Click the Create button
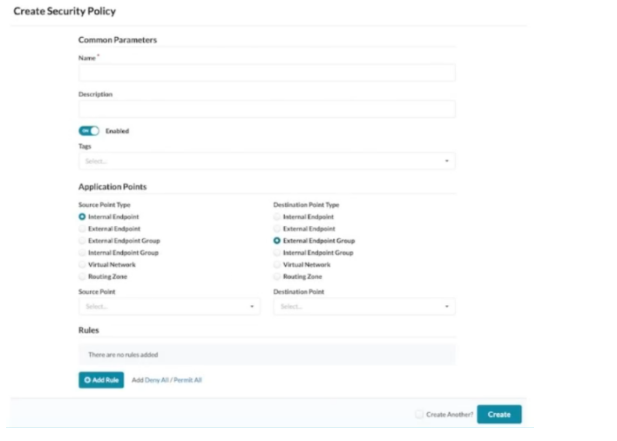This screenshot has width=617, height=441. click(x=499, y=414)
